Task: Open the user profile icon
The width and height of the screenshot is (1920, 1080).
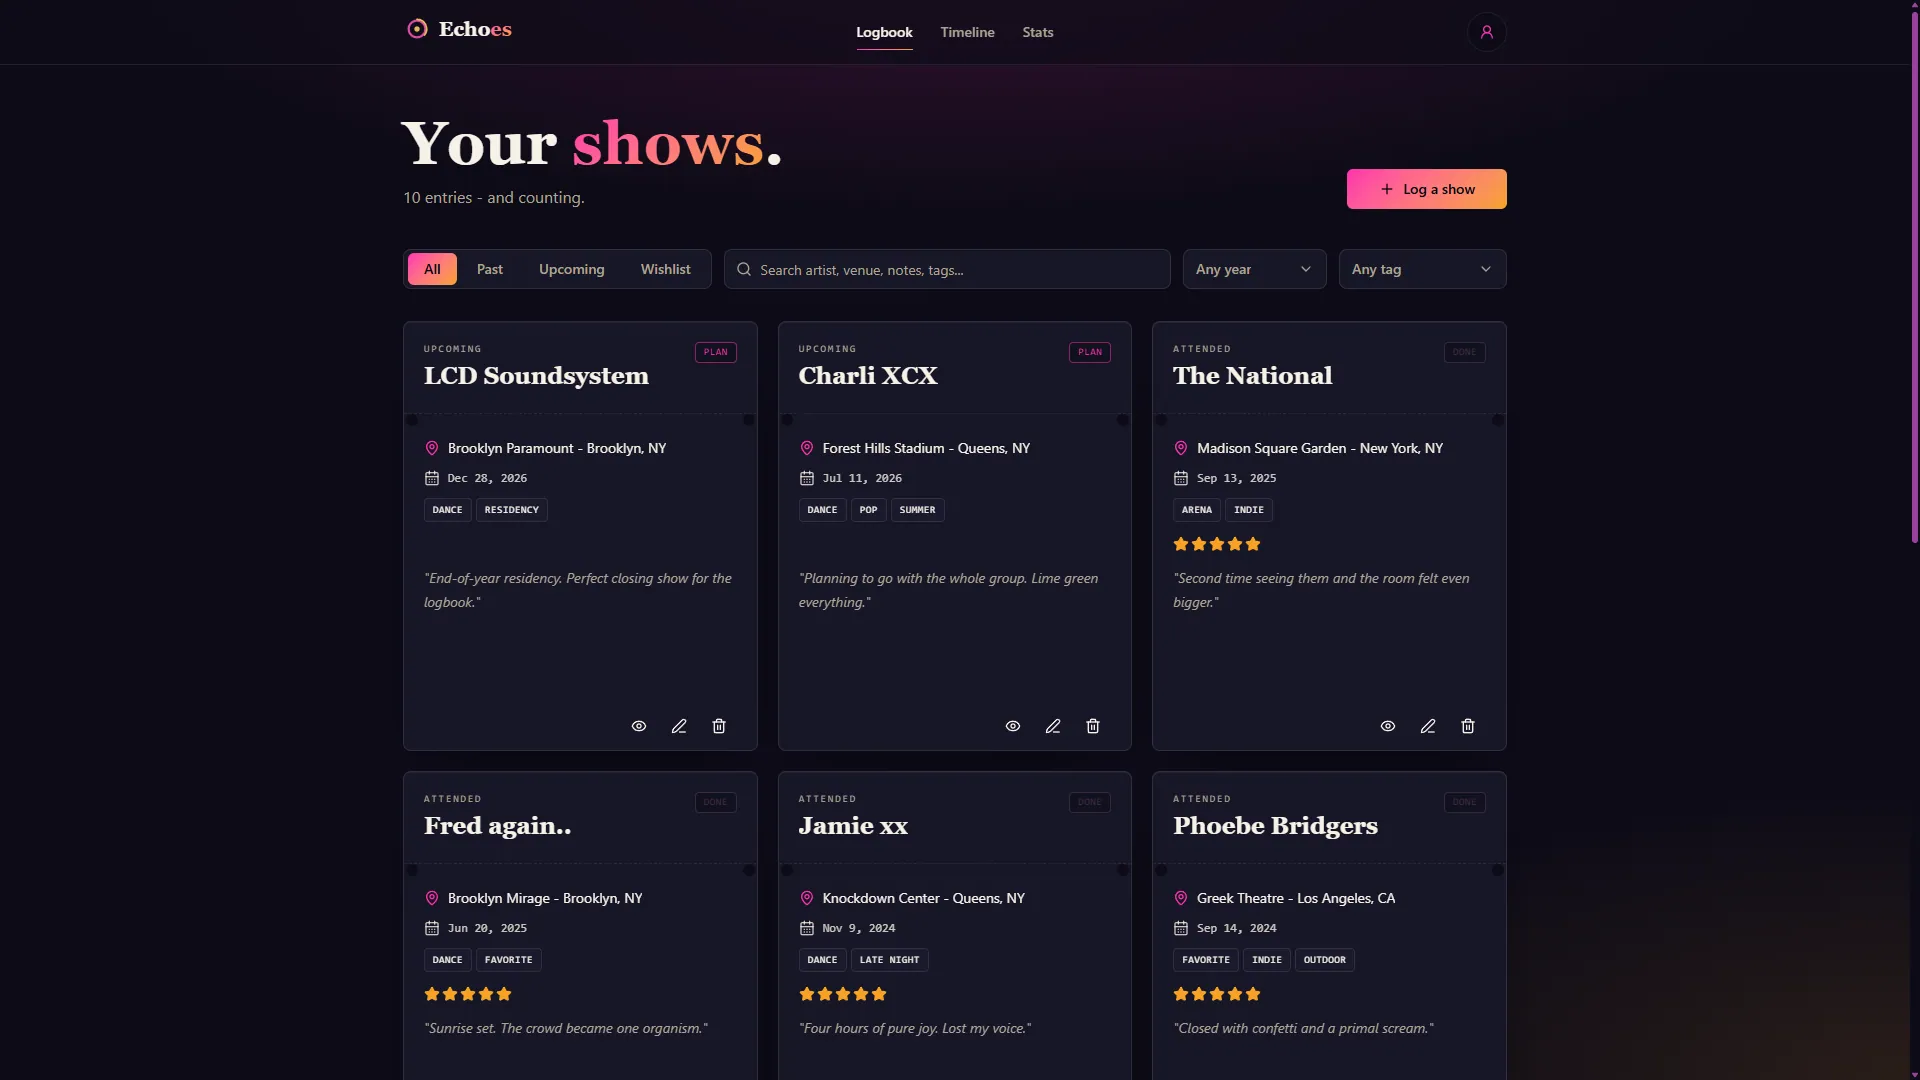Action: coord(1486,32)
